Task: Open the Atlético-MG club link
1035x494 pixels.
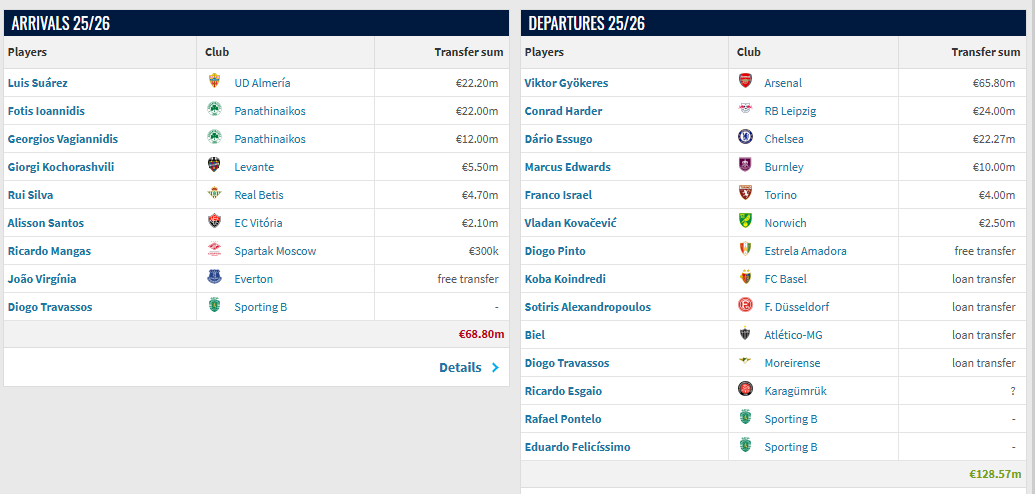Action: 793,335
